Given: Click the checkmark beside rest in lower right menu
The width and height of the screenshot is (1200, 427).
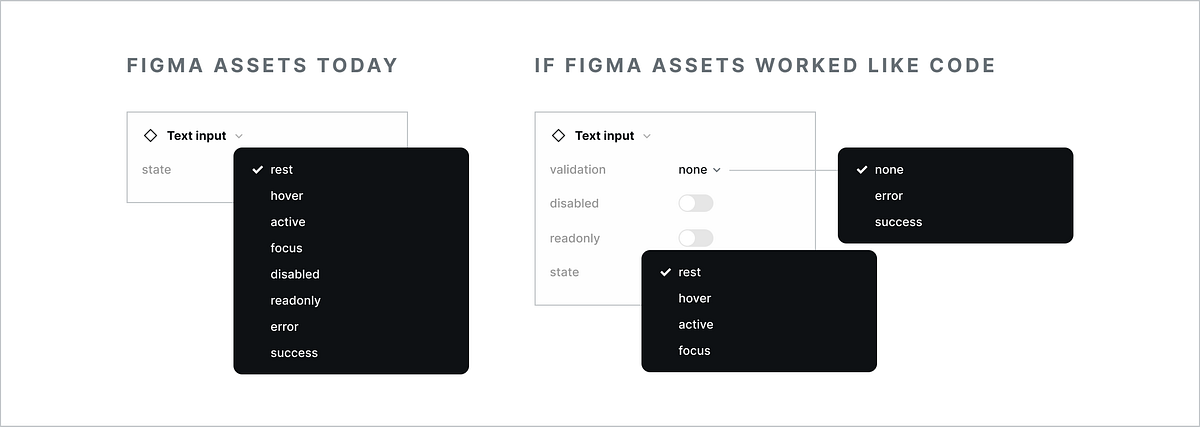Looking at the screenshot, I should click(666, 272).
